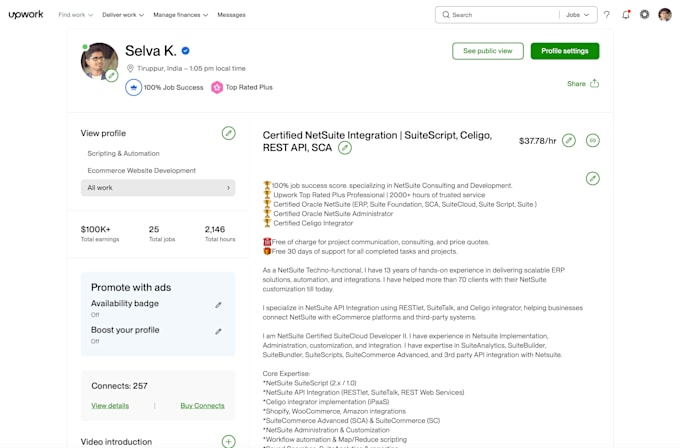Edit the View profile section
The width and height of the screenshot is (680, 448).
229,133
